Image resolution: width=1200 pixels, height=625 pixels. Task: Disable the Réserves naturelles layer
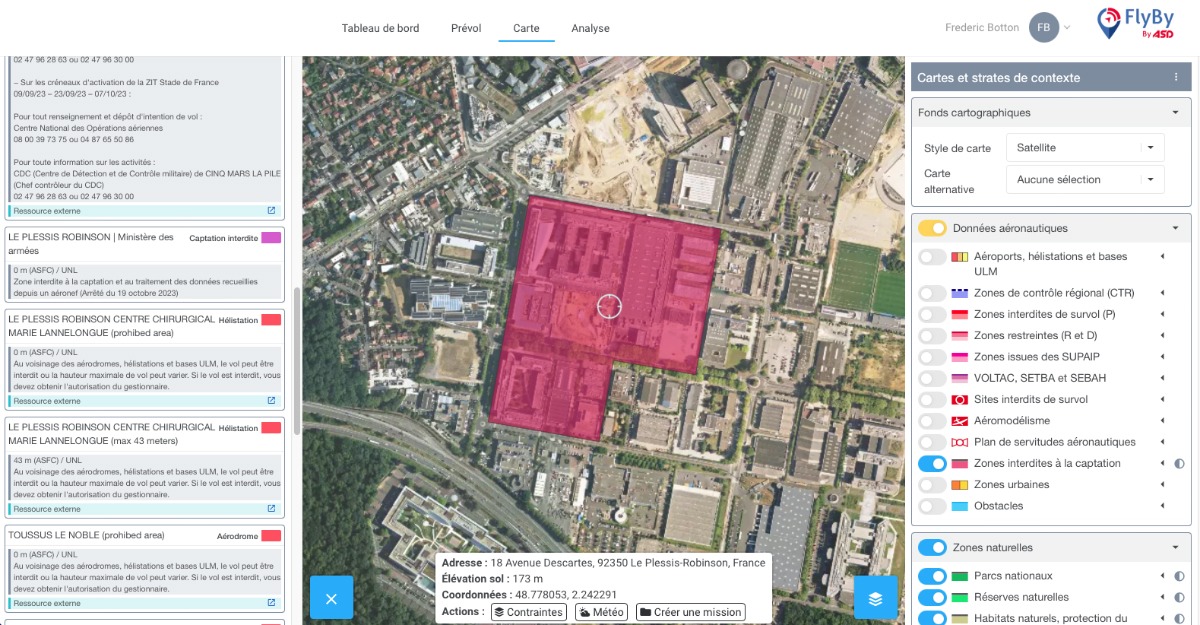click(x=932, y=597)
